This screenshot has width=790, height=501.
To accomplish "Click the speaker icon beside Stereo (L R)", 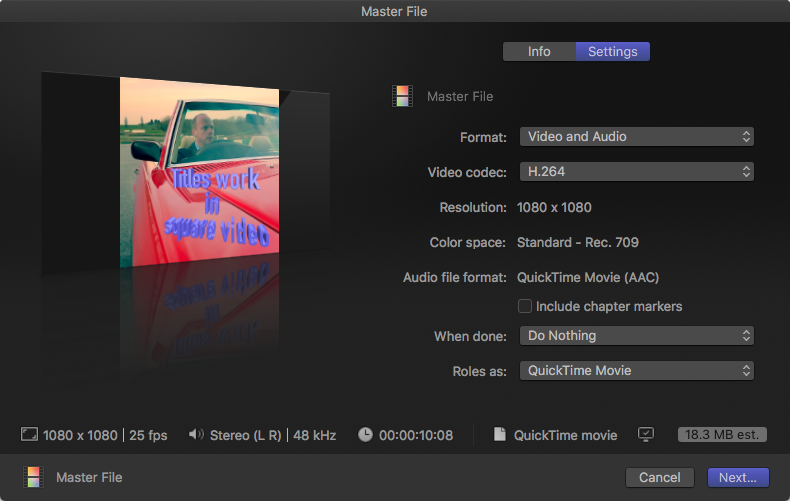I will pyautogui.click(x=196, y=434).
